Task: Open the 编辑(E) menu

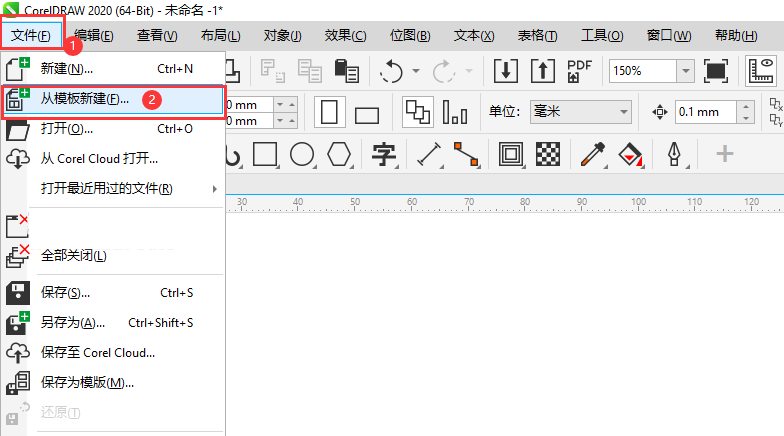Action: (x=94, y=36)
